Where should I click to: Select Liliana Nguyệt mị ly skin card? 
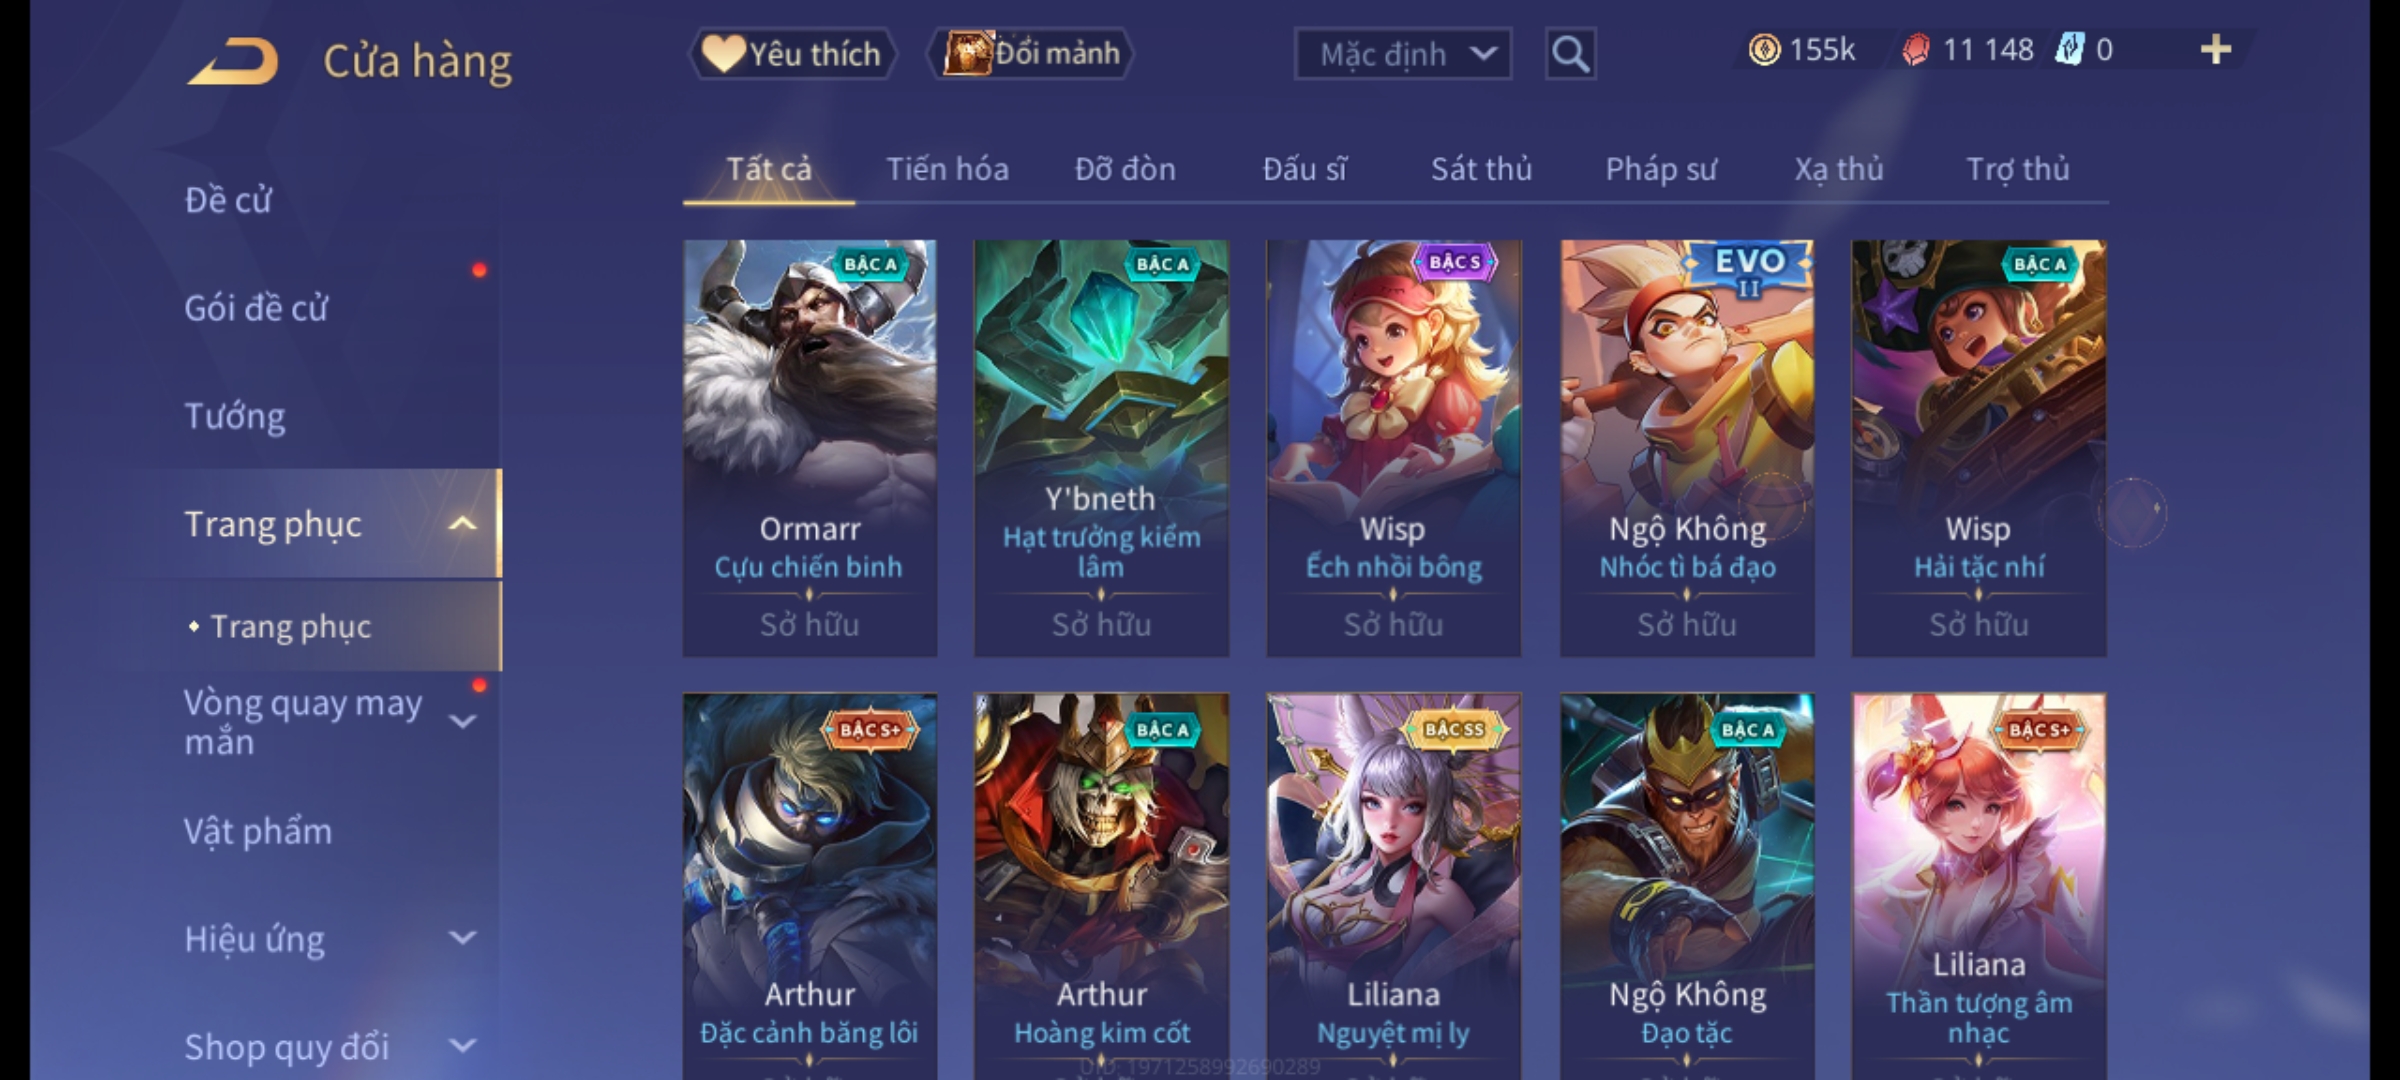[x=1393, y=886]
